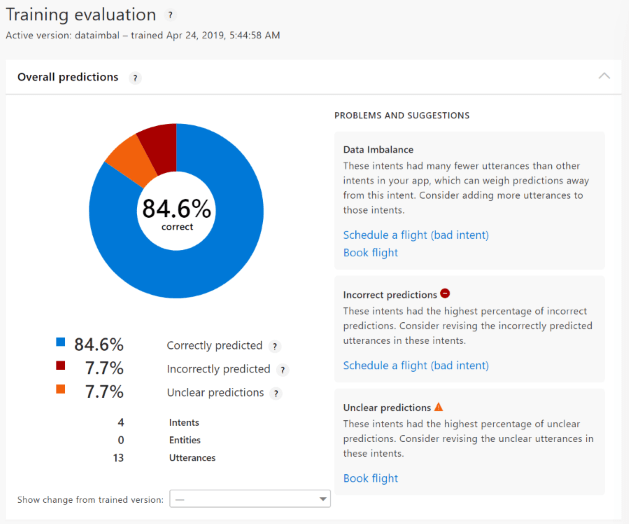
Task: Click help icon next to Overall predictions
Action: (x=135, y=78)
